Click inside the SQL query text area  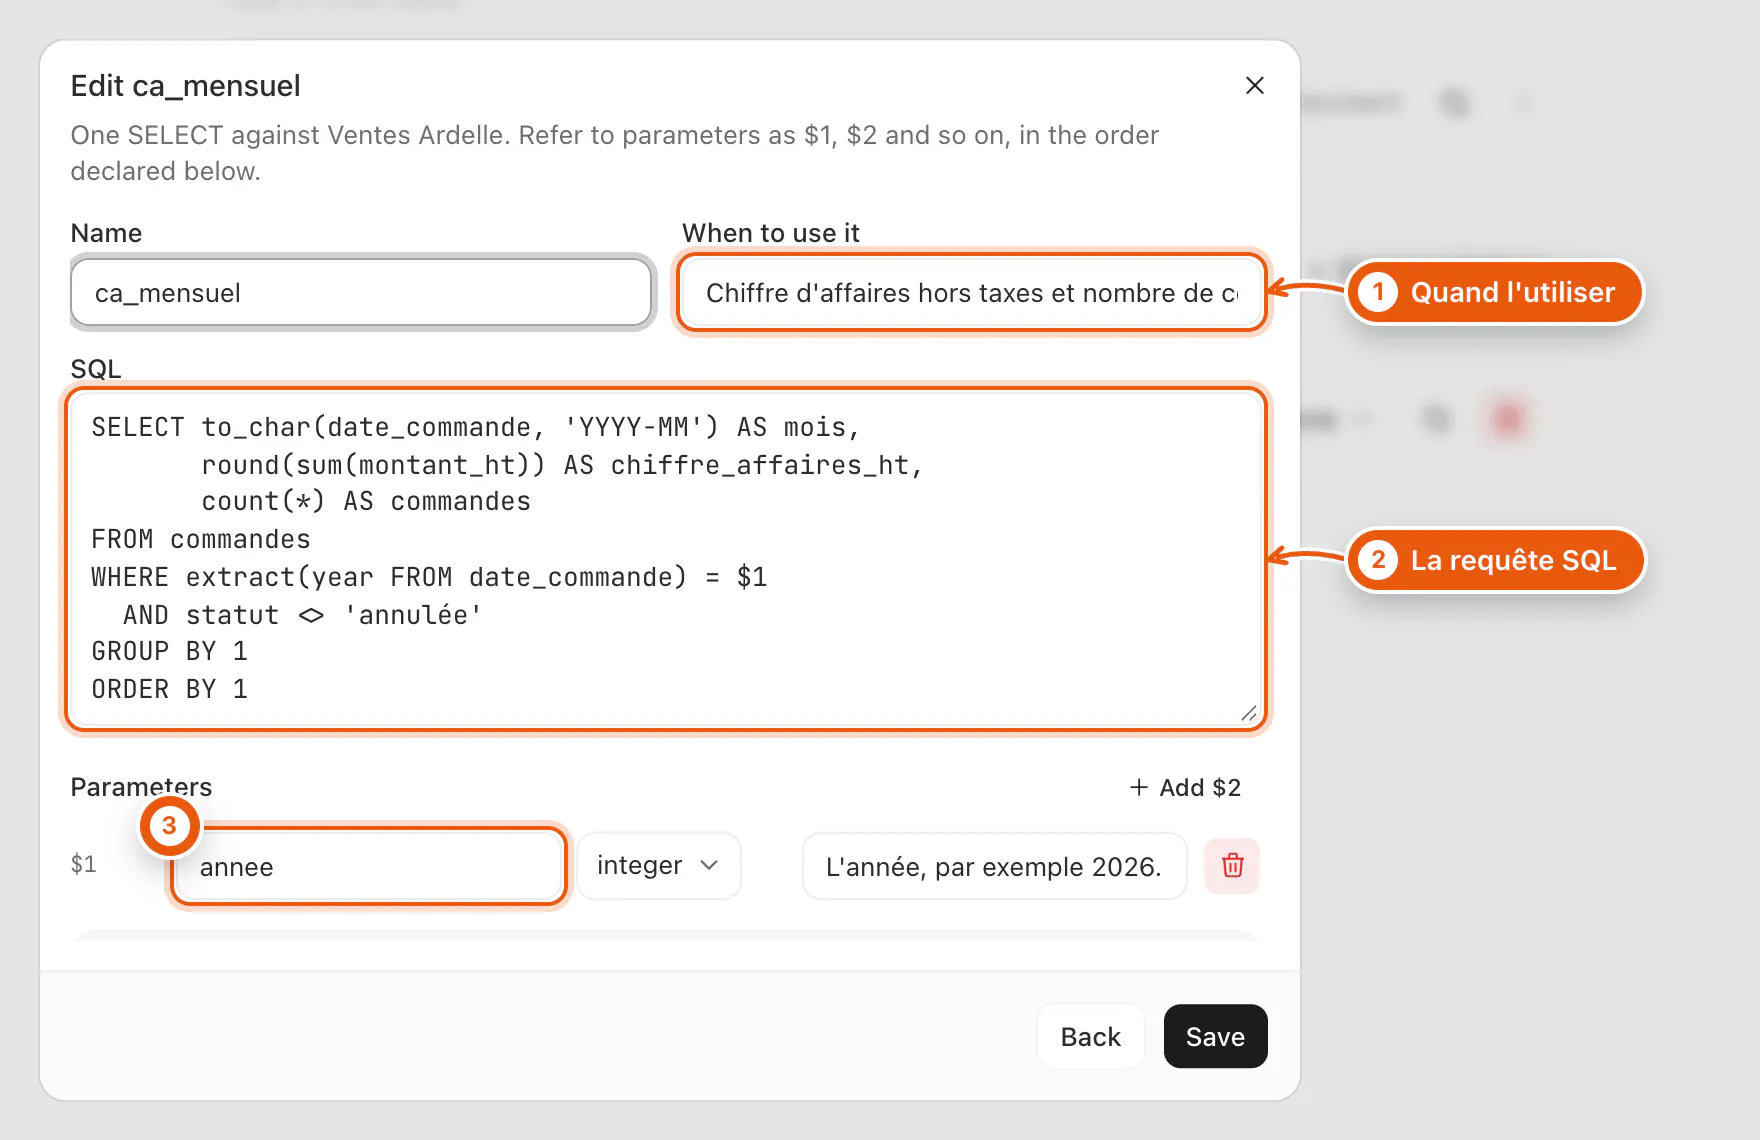pos(666,558)
